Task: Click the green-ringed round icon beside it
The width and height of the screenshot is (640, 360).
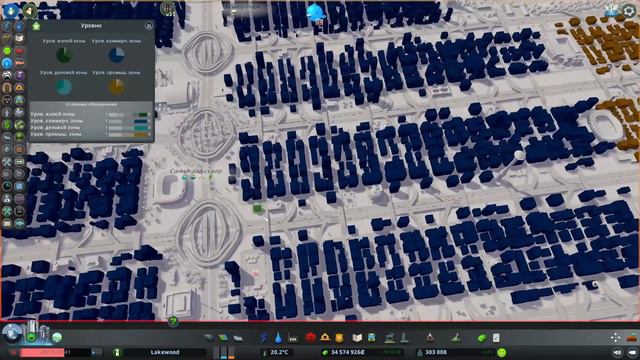Action: click(x=29, y=10)
